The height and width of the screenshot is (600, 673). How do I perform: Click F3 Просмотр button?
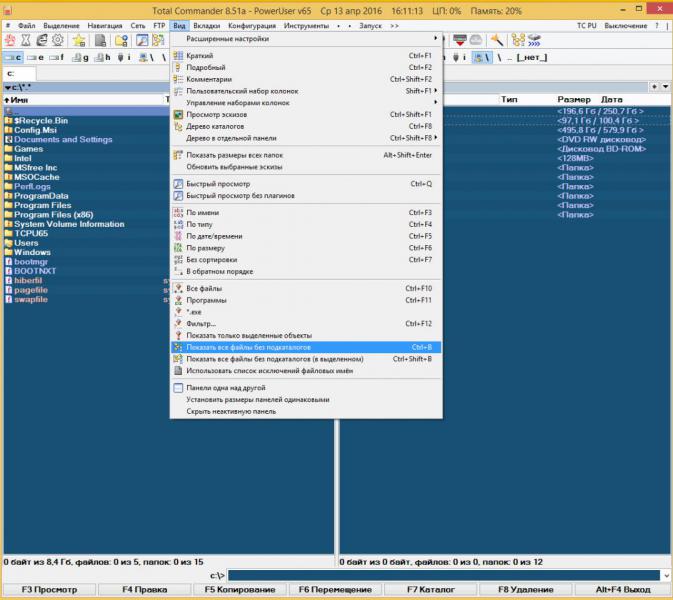pyautogui.click(x=49, y=590)
